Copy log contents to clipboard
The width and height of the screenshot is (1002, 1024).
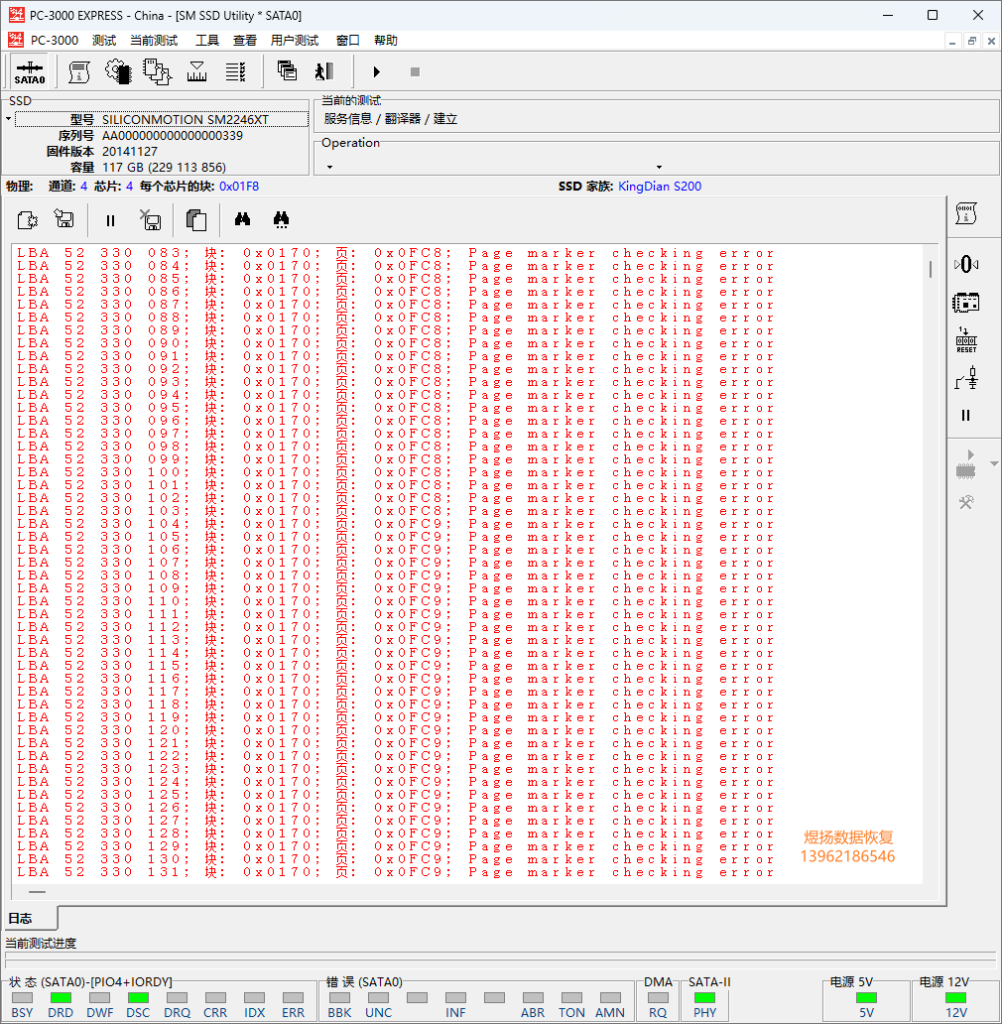(197, 220)
